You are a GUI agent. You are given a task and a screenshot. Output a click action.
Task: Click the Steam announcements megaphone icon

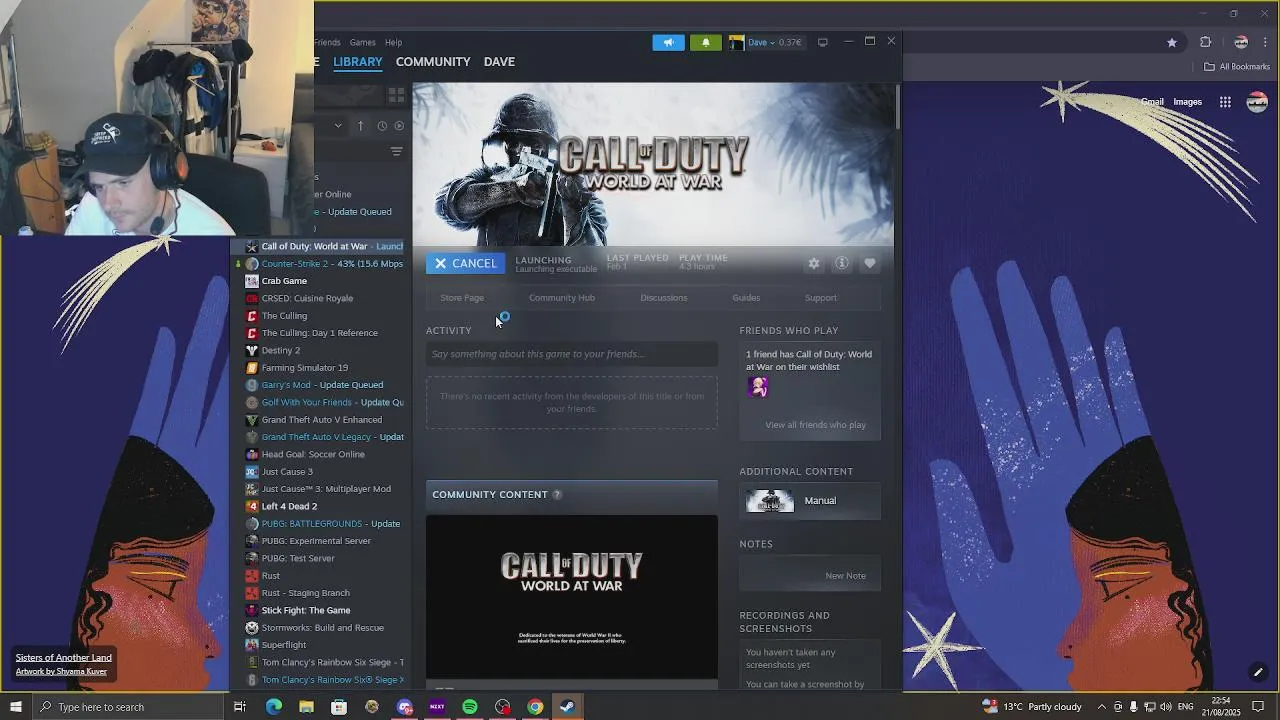pyautogui.click(x=668, y=42)
